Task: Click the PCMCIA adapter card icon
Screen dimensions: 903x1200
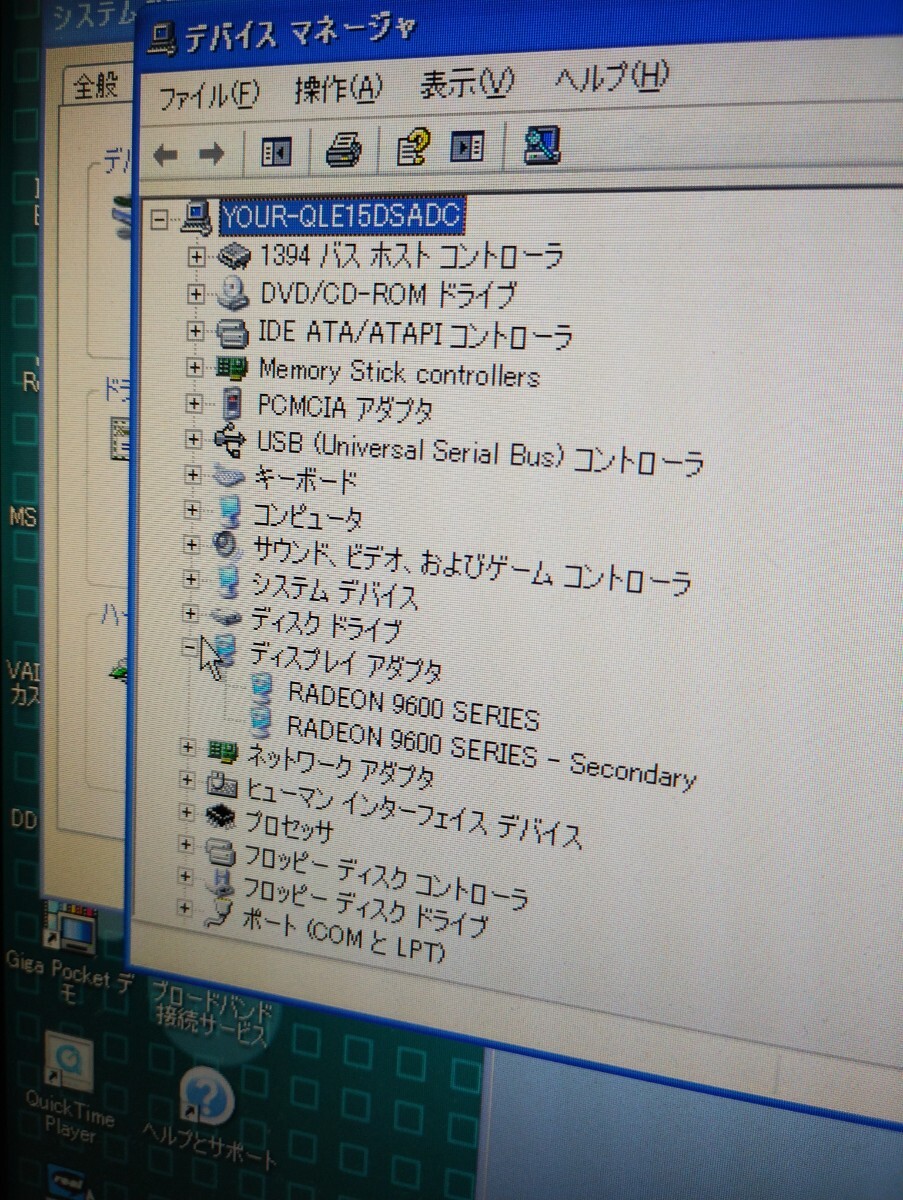Action: click(231, 404)
